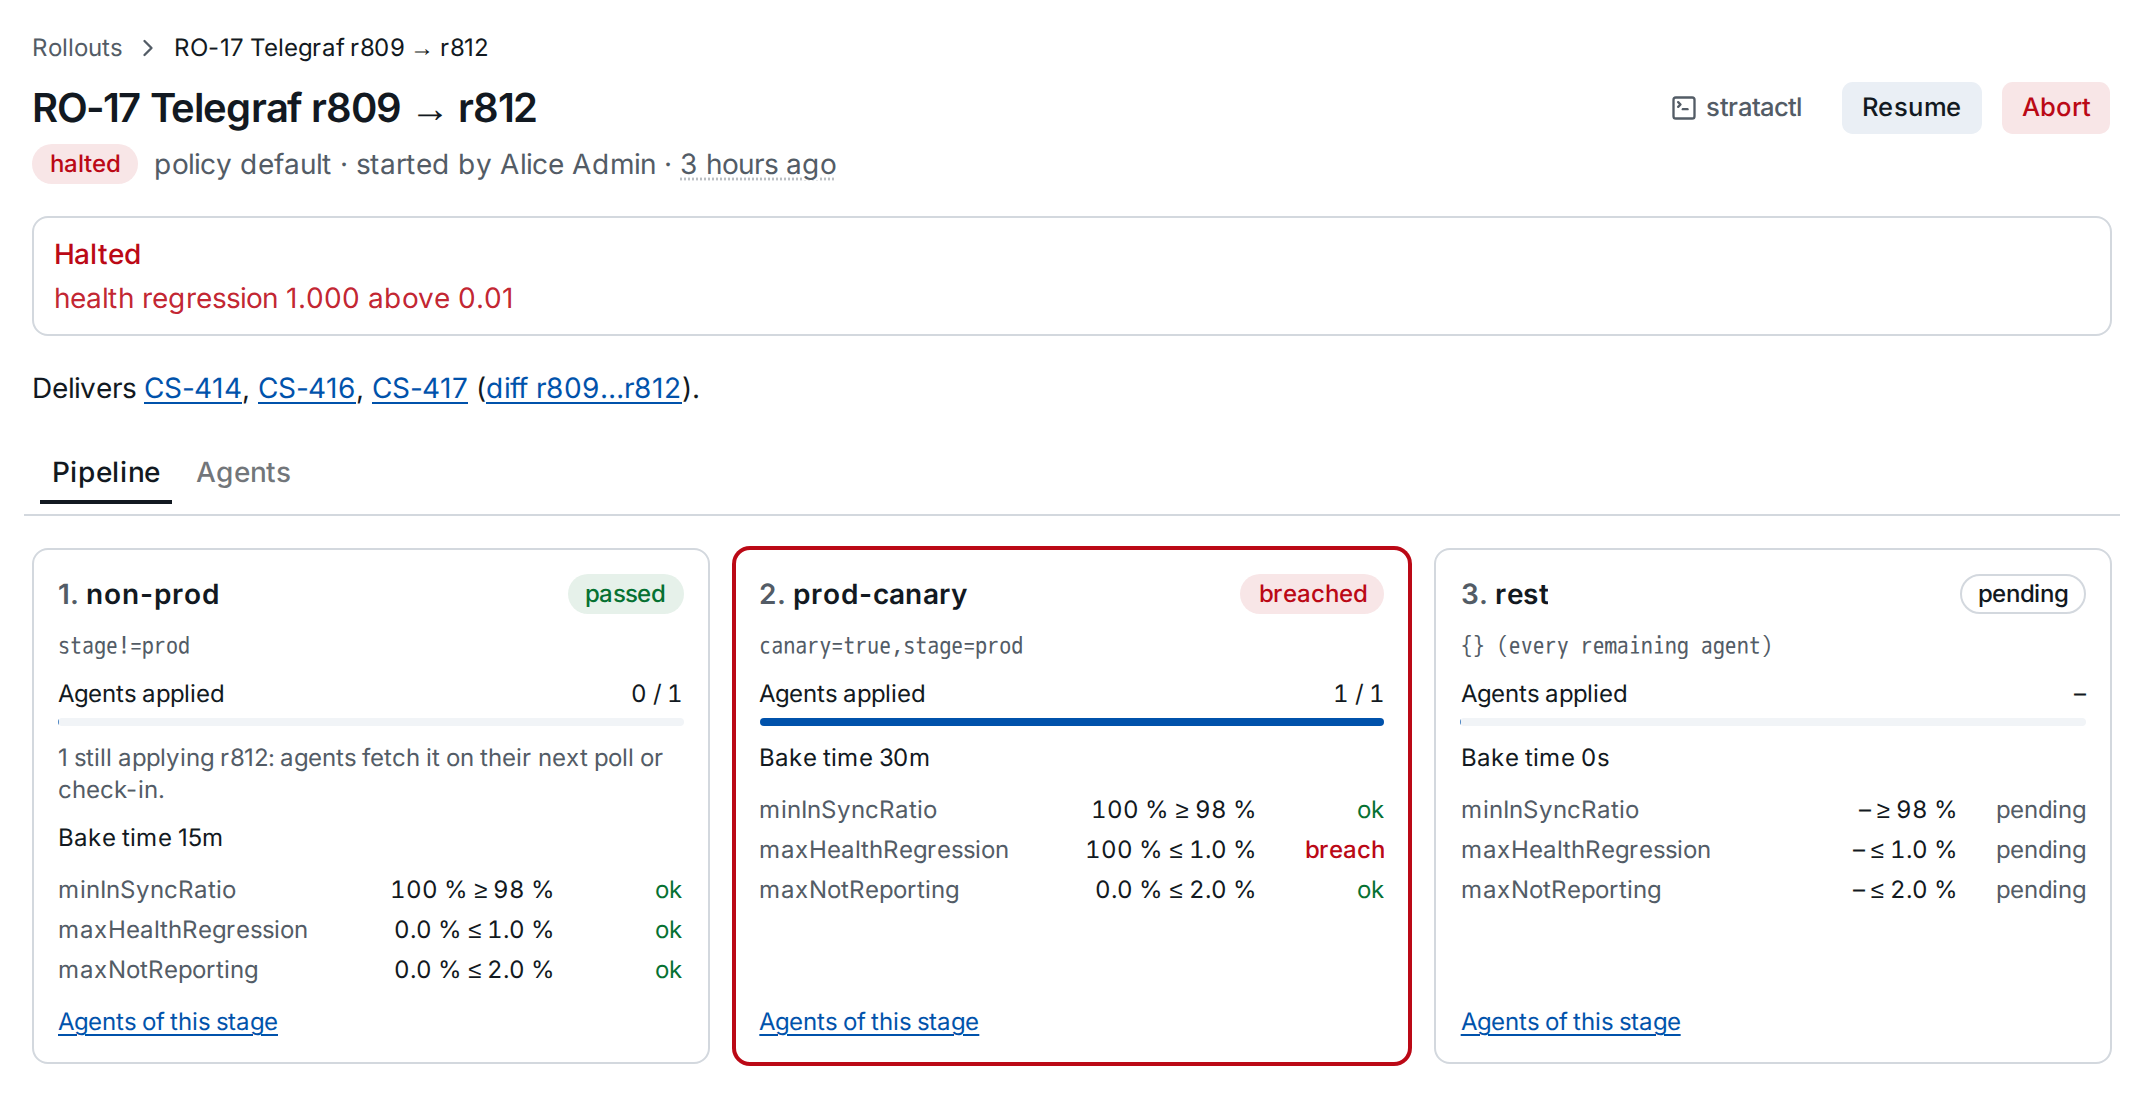The image size is (2144, 1096).
Task: Open Agents of this stage for non-prod
Action: [168, 1022]
